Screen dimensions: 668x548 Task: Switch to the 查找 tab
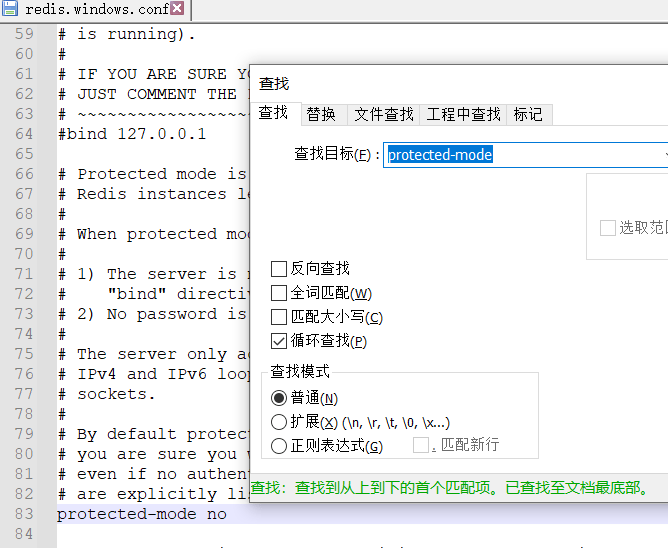tap(273, 114)
